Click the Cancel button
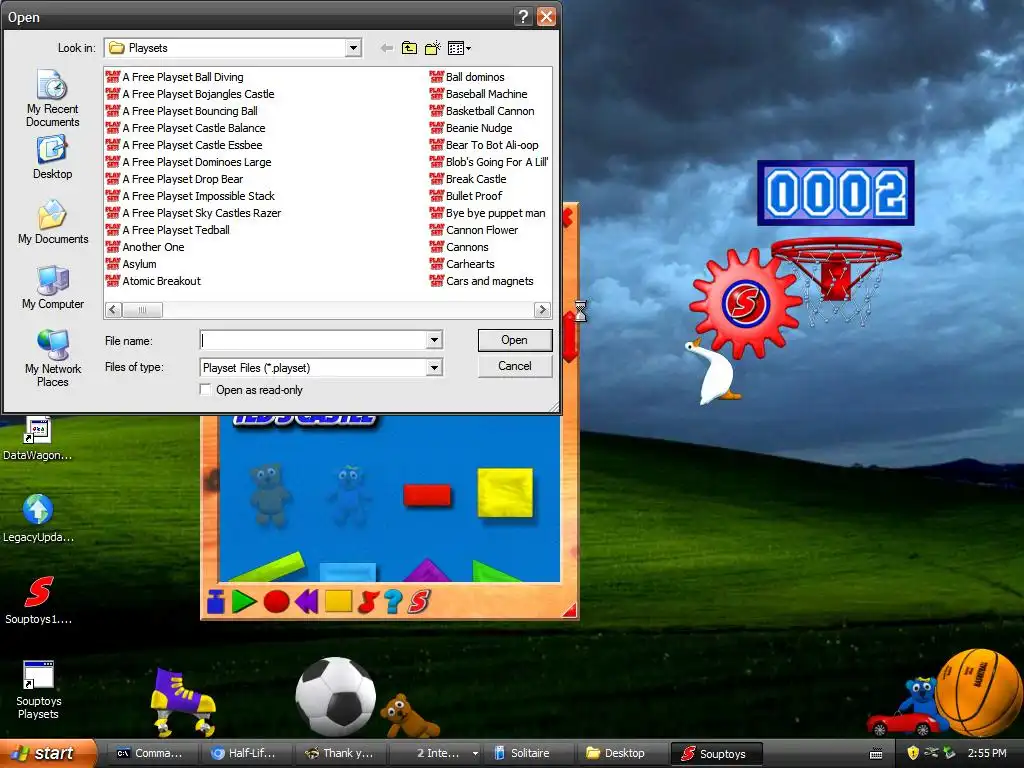 point(515,366)
